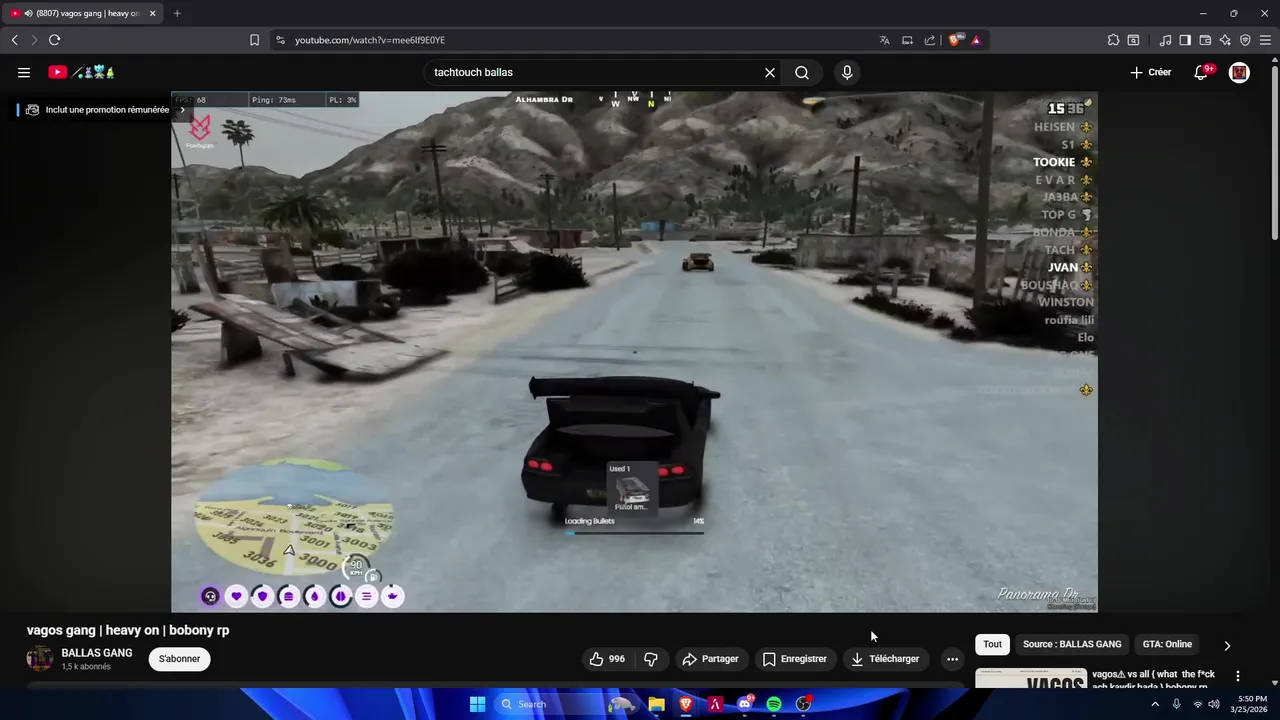Open Spotify from the taskbar
Screen dimensions: 1280x720
tap(774, 704)
